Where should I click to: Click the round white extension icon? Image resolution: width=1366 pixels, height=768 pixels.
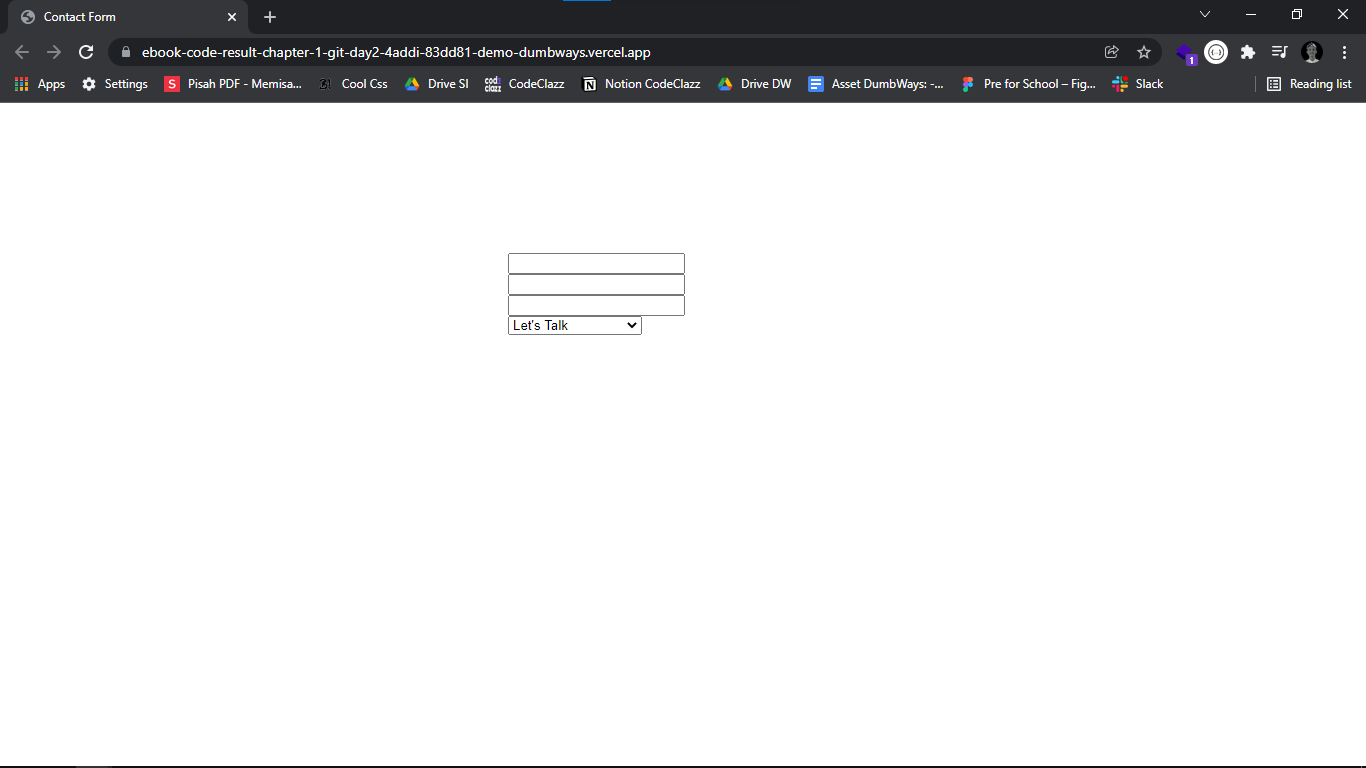[x=1216, y=52]
